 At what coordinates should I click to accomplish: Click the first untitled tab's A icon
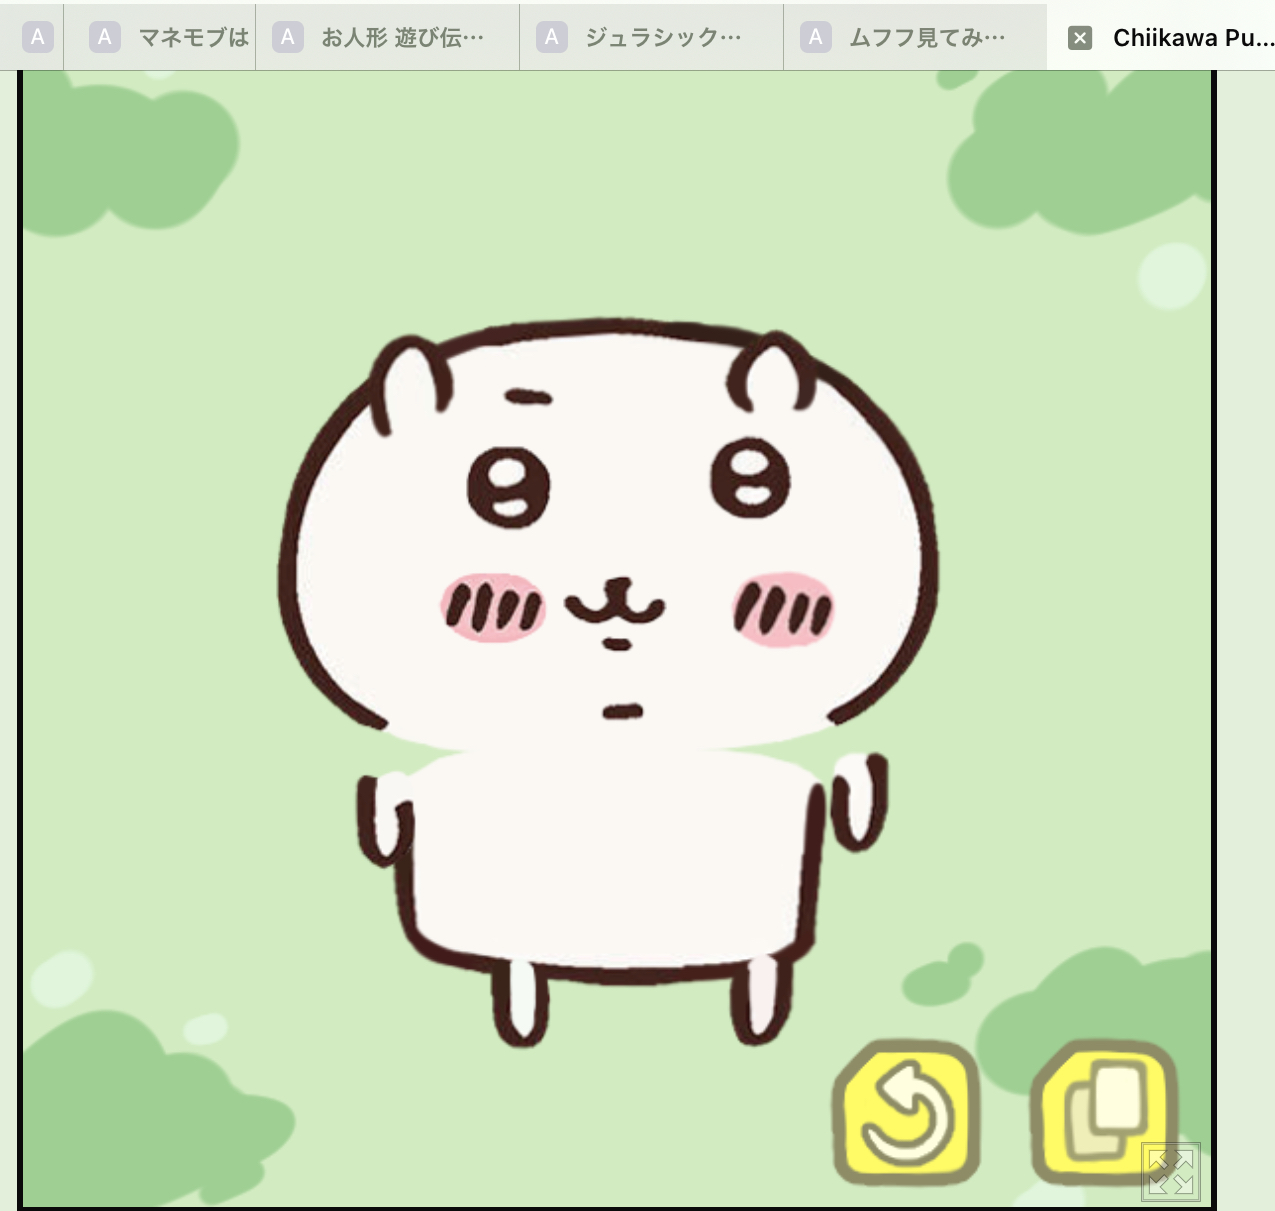coord(37,38)
